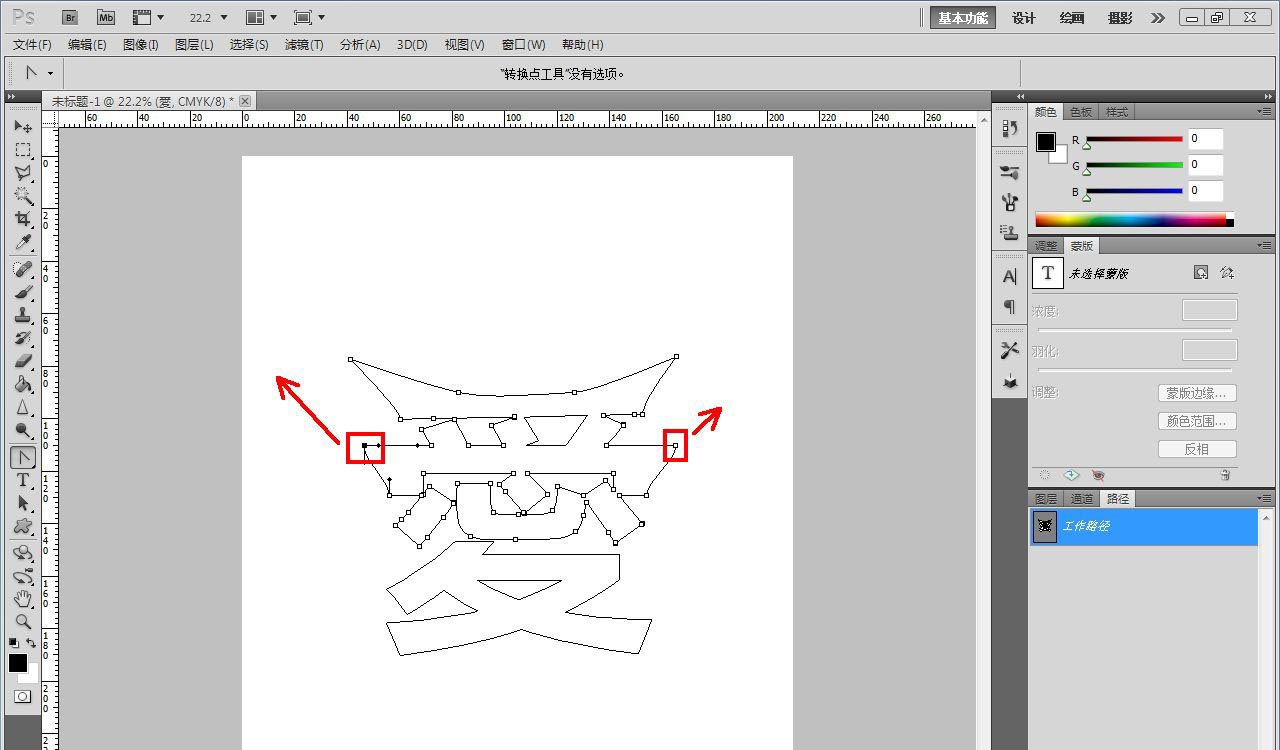Click the delete mask trash icon
The height and width of the screenshot is (750, 1280).
pyautogui.click(x=1225, y=475)
